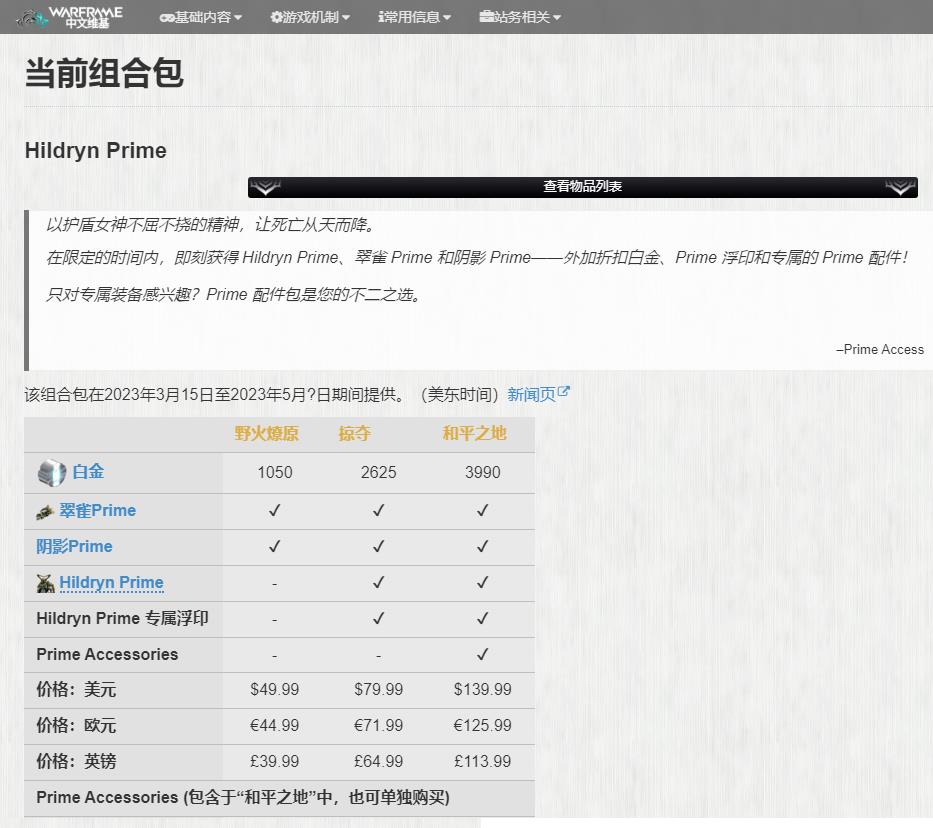Click the 野火燎原 column header
933x828 pixels.
point(267,433)
